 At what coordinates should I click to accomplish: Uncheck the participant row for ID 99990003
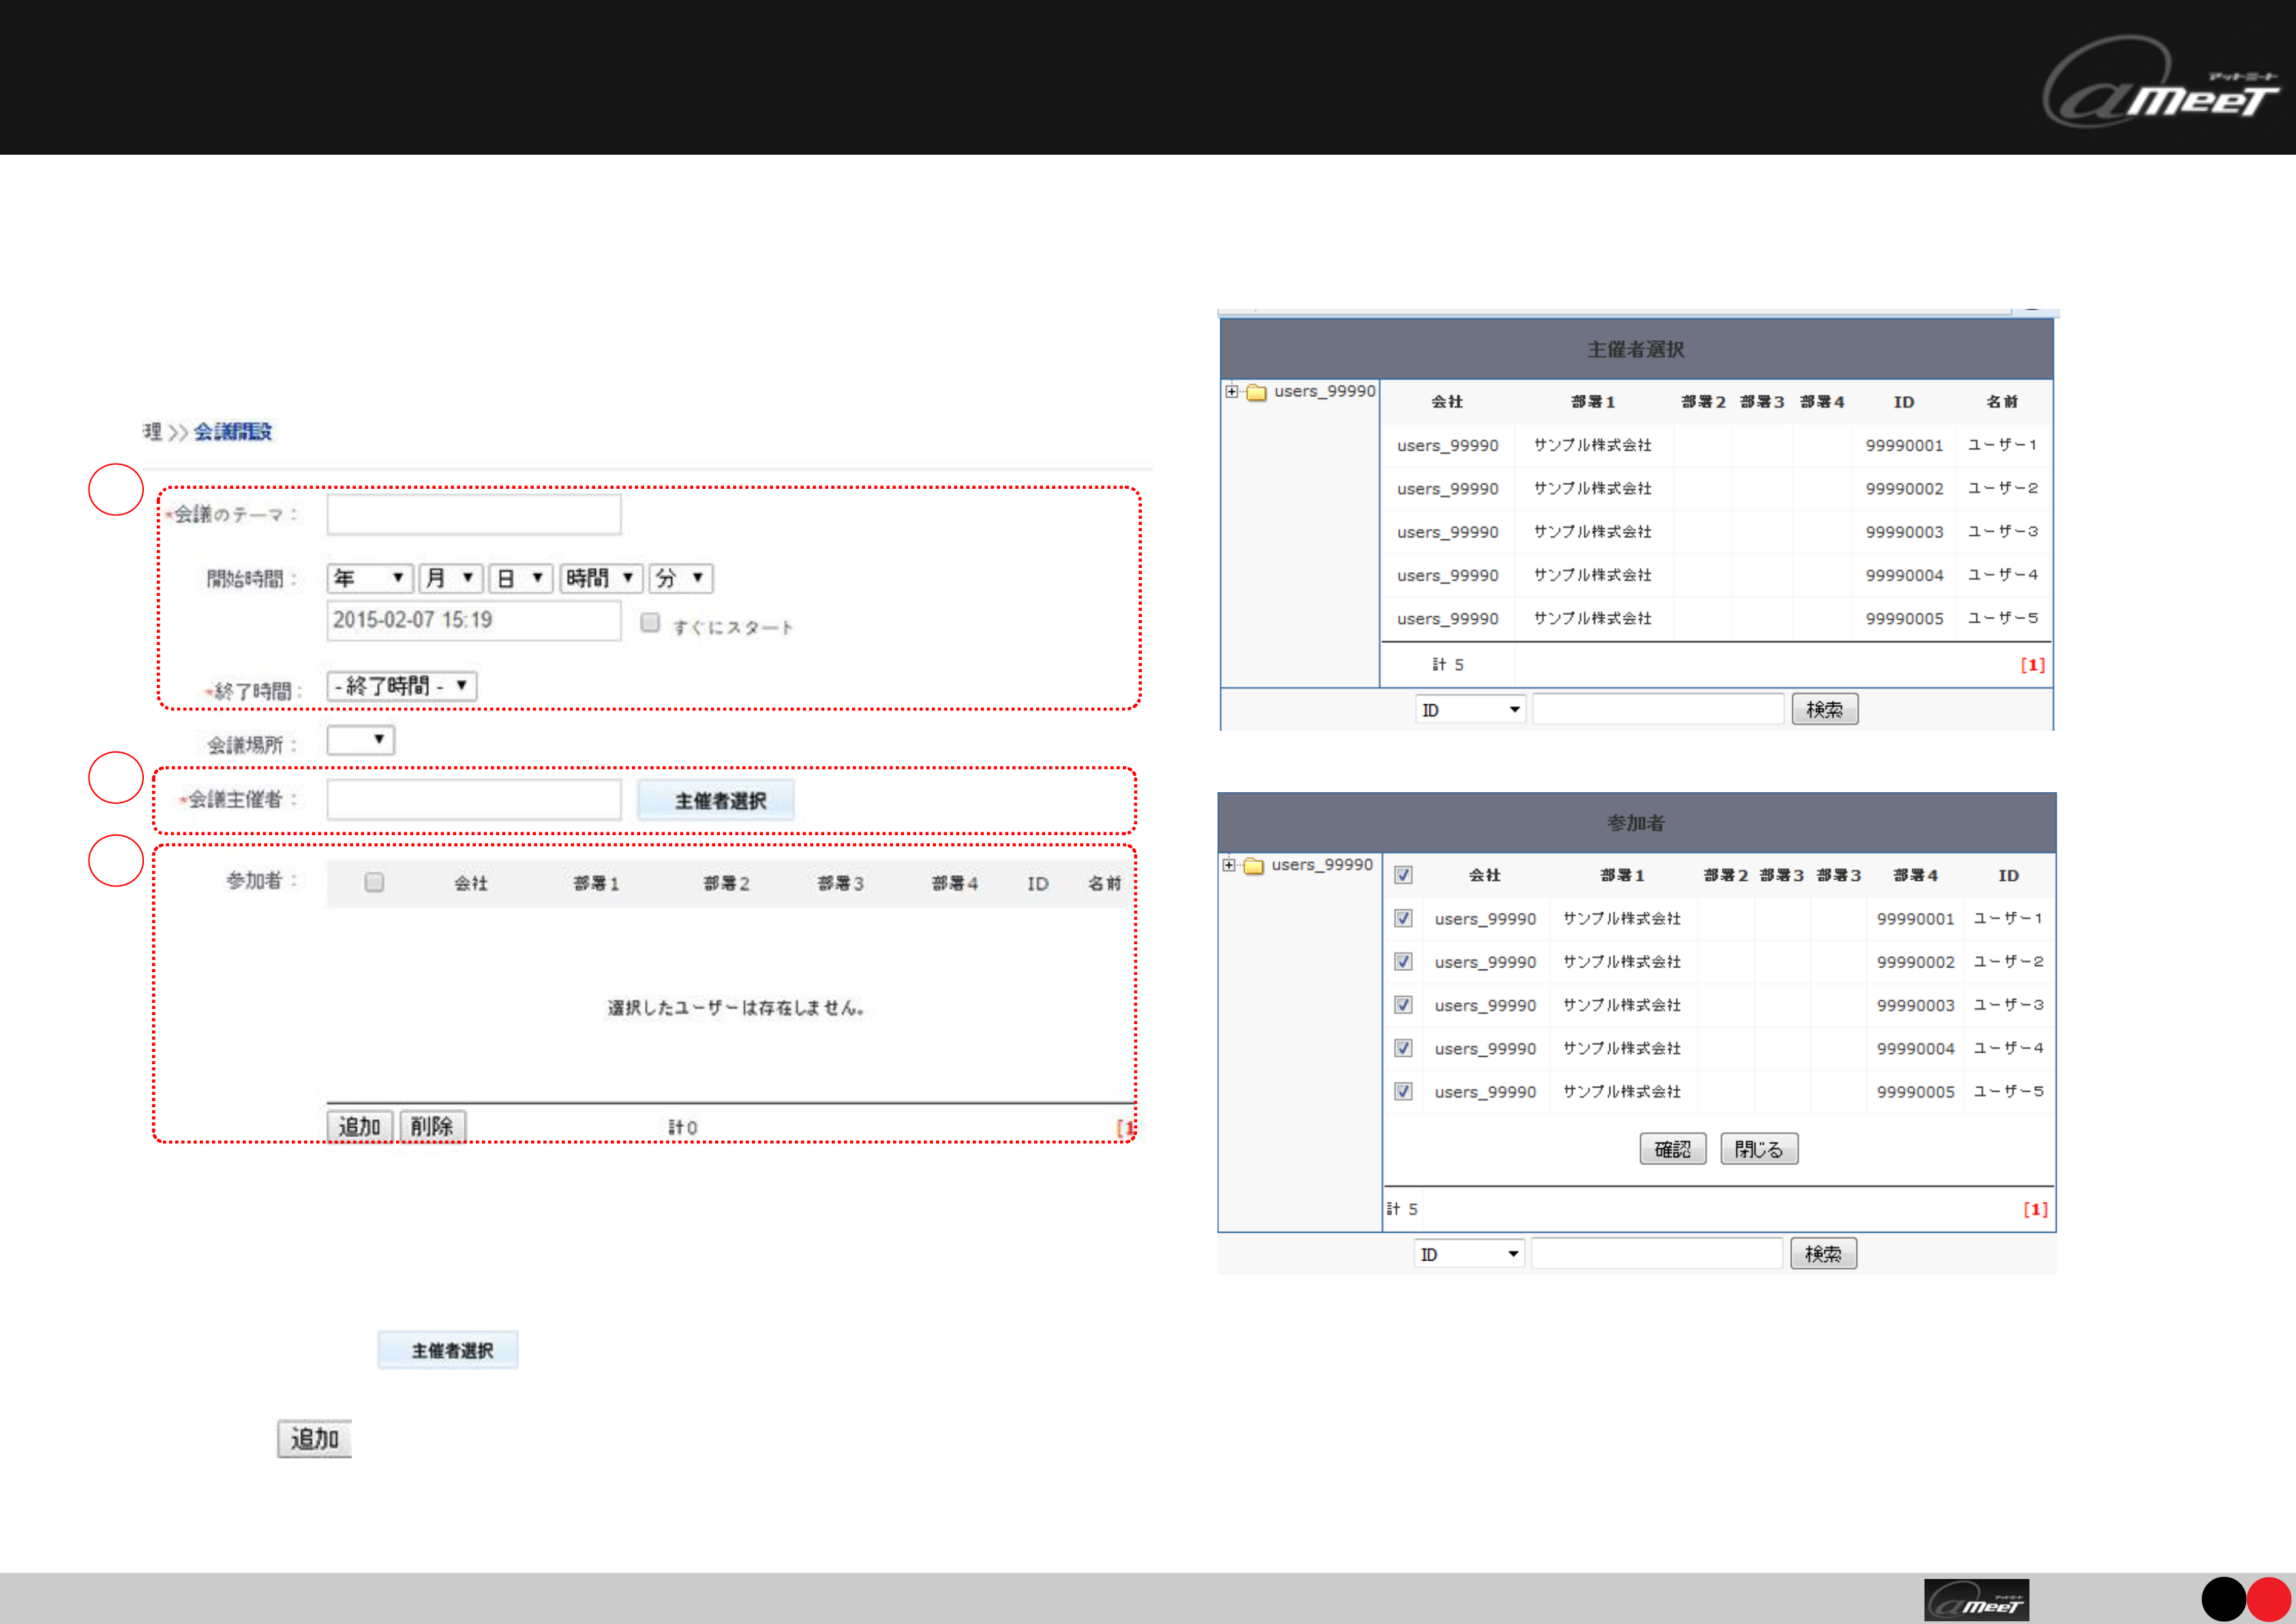click(x=1403, y=1005)
